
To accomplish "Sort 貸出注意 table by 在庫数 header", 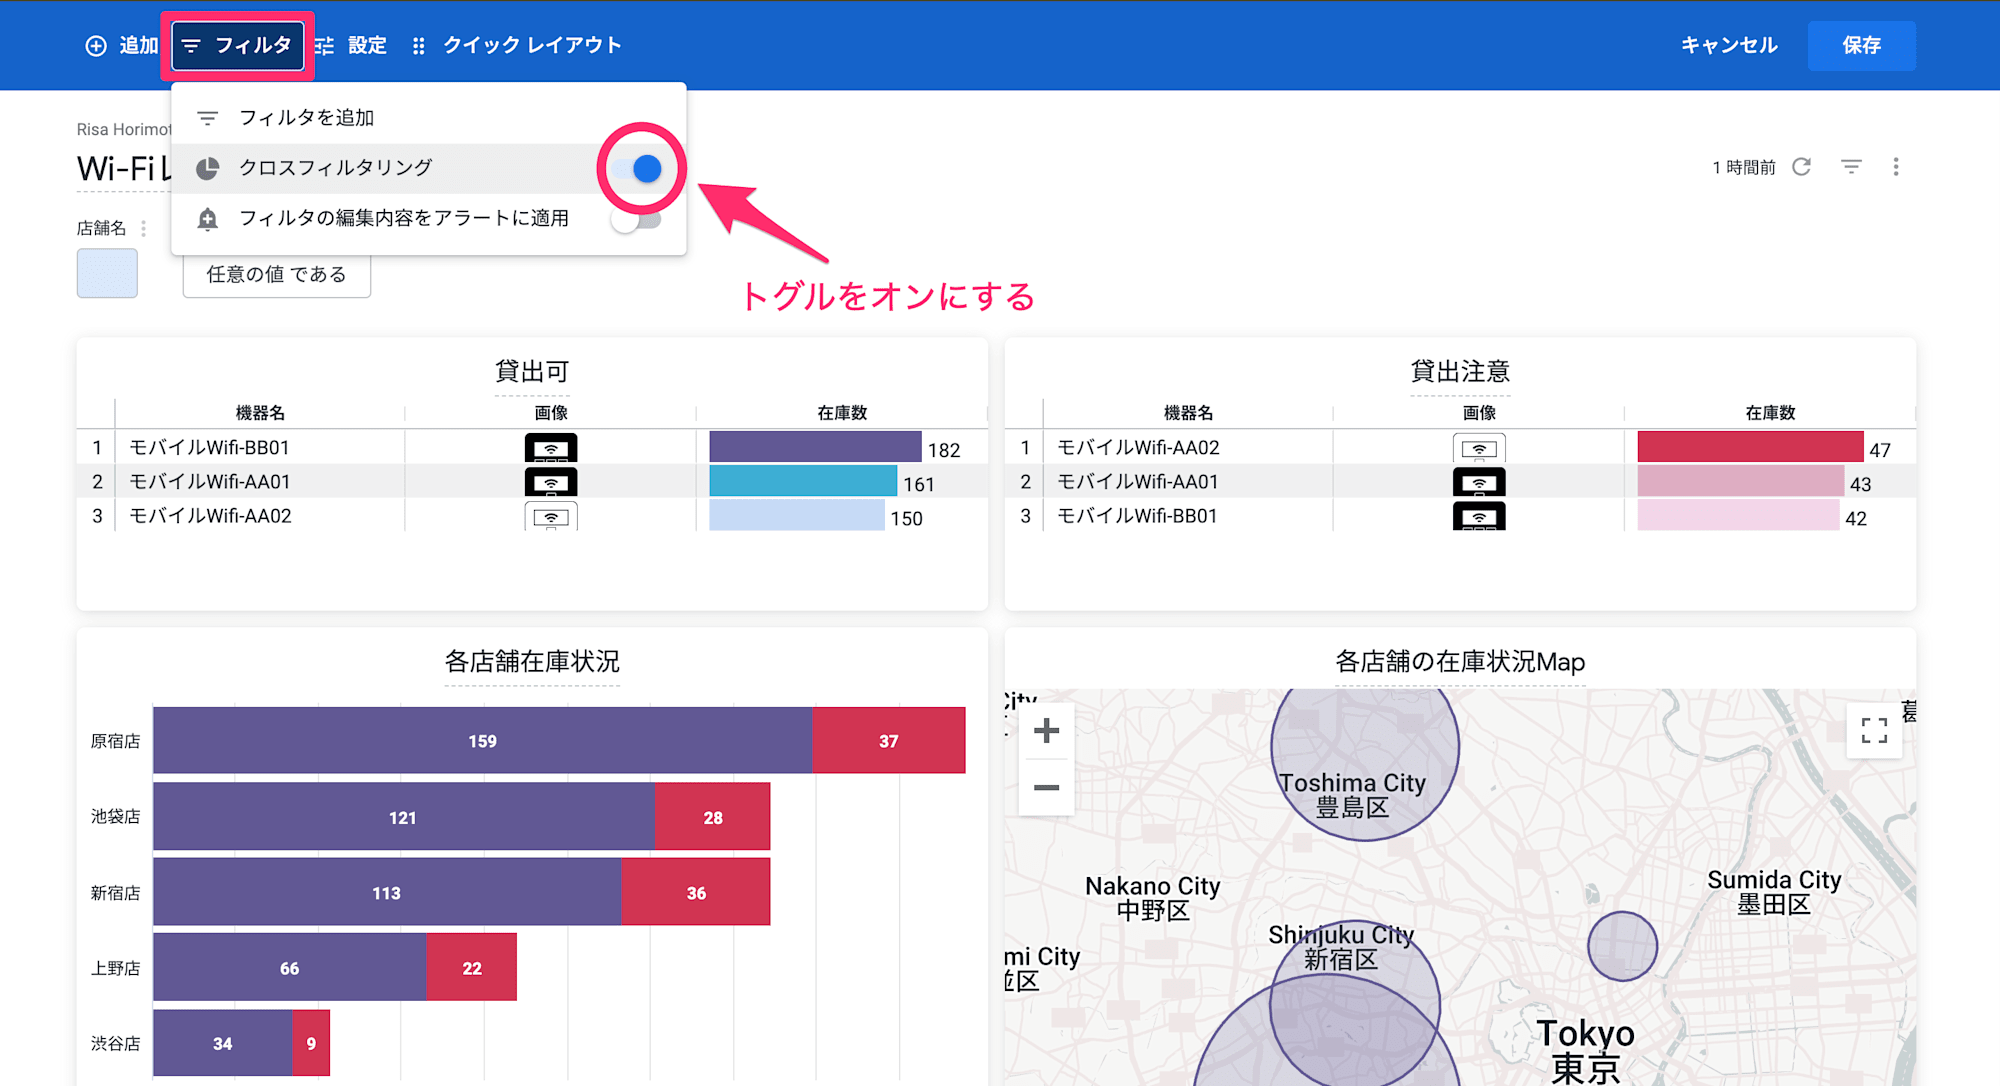I will pyautogui.click(x=1769, y=412).
